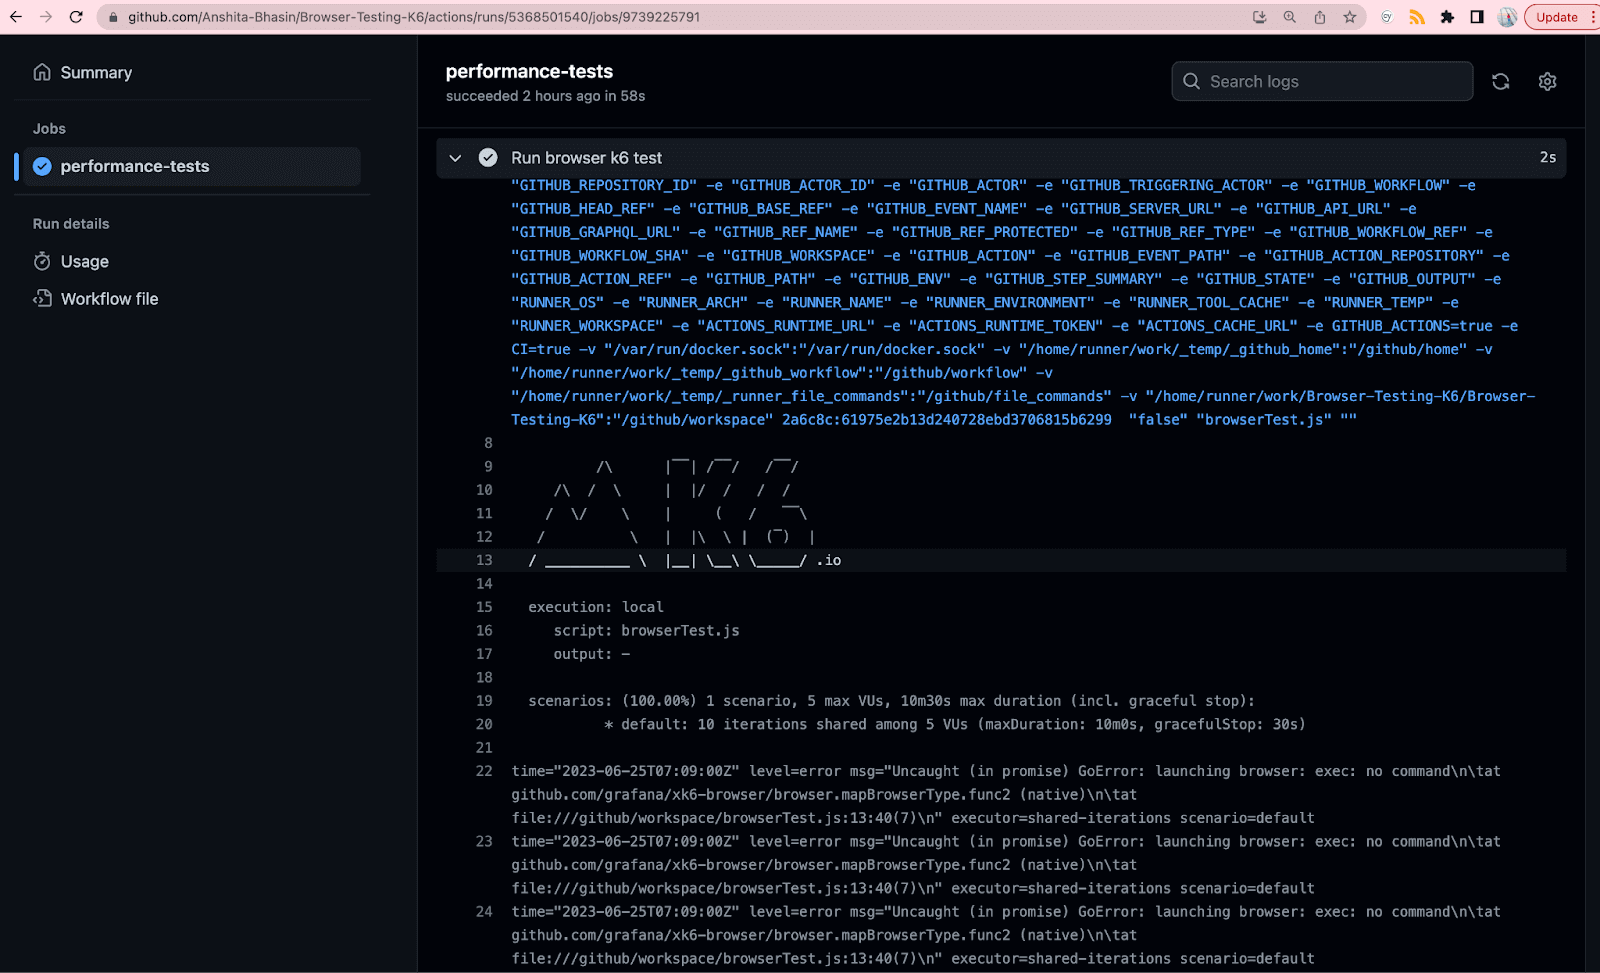The width and height of the screenshot is (1600, 973).
Task: Click the bookmark star in the address bar
Action: (x=1352, y=17)
